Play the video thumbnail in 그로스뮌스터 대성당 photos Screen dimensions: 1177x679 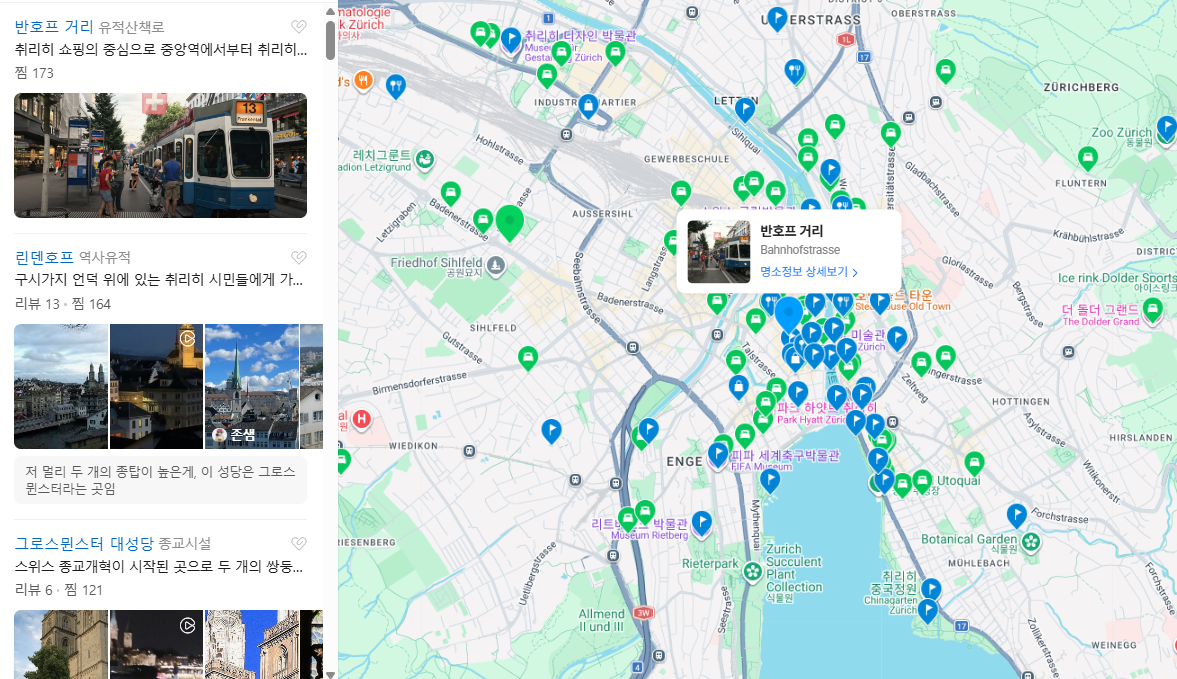[156, 644]
